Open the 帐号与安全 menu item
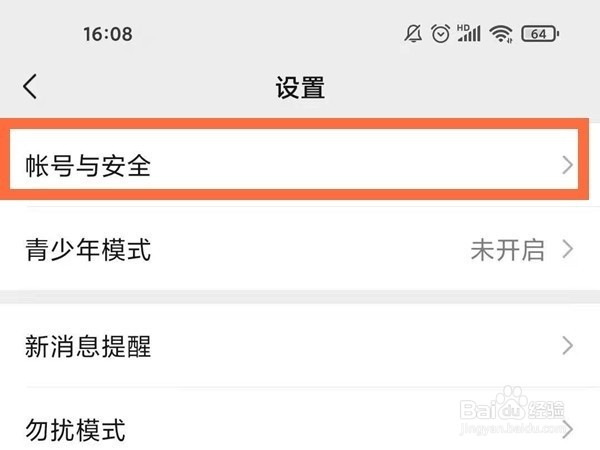 click(x=88, y=166)
